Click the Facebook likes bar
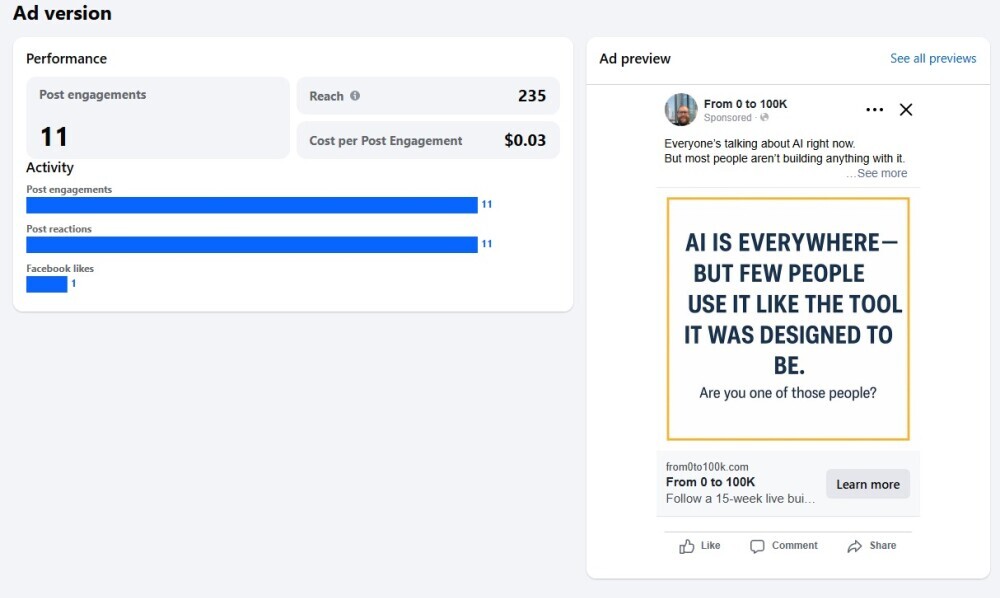 [x=44, y=283]
